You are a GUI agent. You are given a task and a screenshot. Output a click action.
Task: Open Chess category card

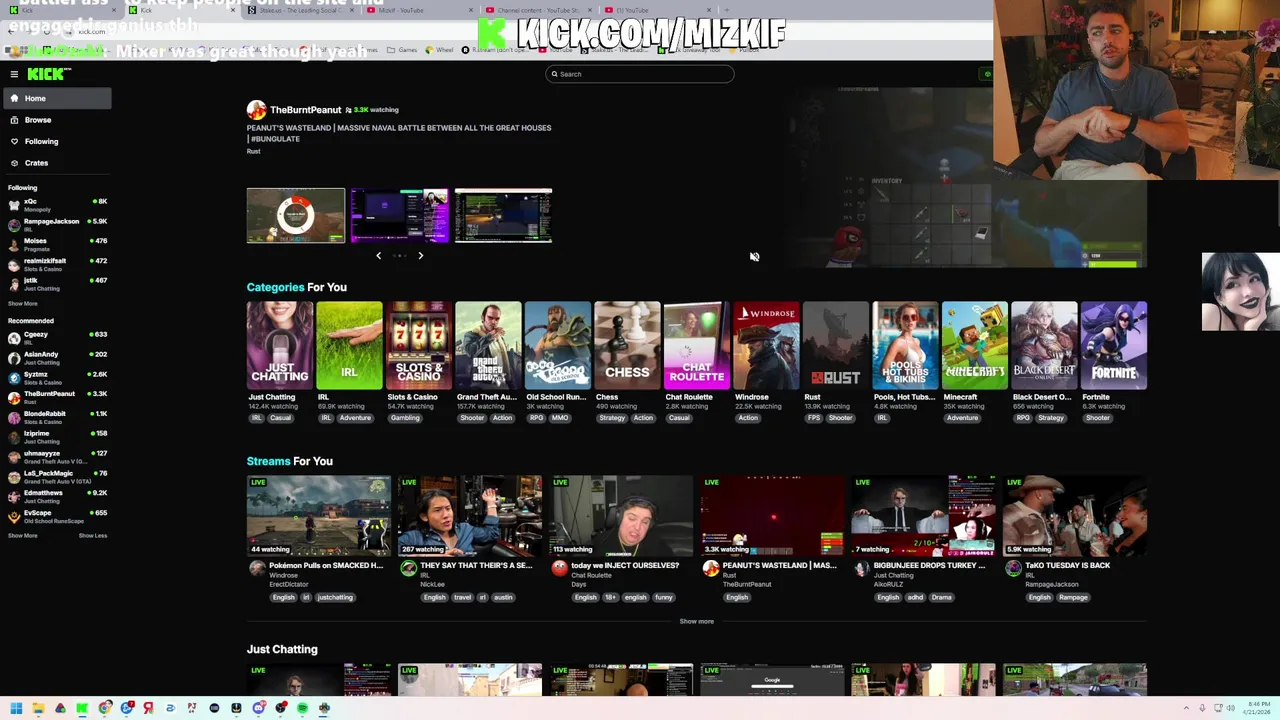627,345
